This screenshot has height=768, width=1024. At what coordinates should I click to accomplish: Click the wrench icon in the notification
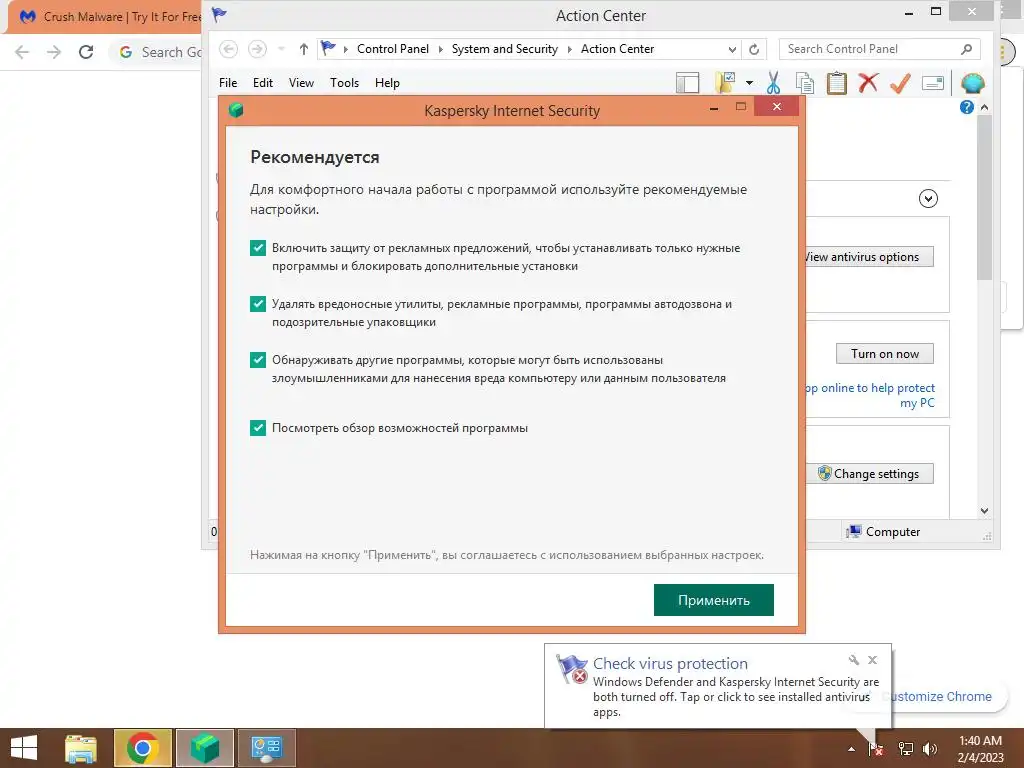(854, 660)
